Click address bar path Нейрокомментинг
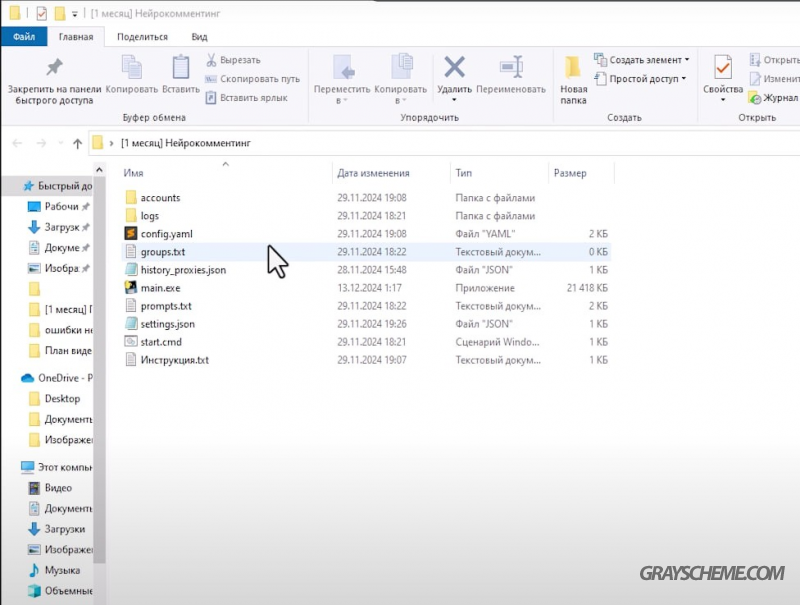The image size is (800, 605). (186, 143)
